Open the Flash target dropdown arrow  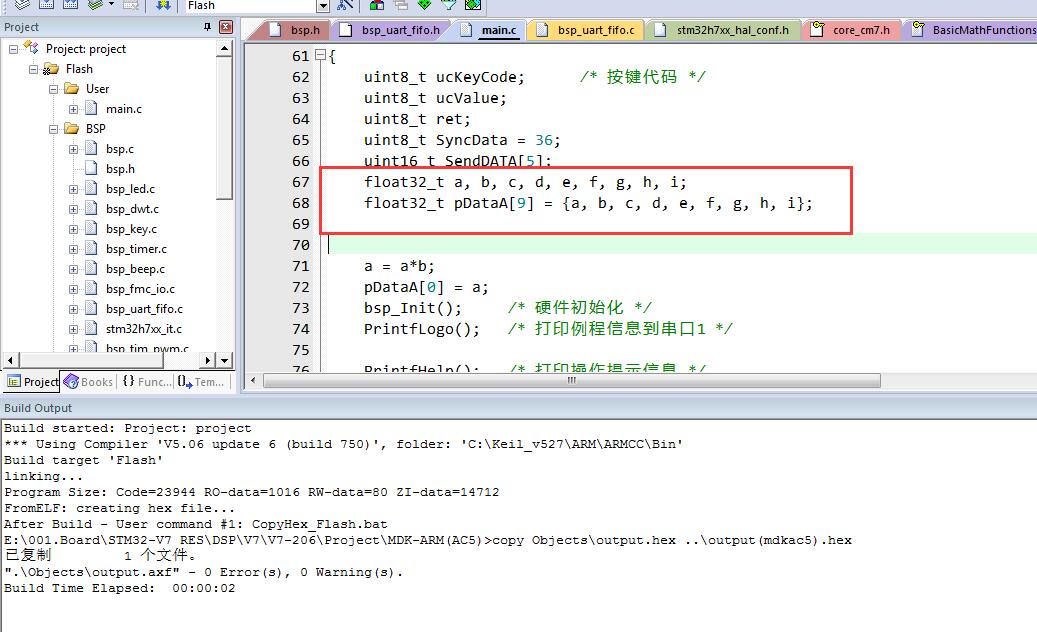pos(322,5)
